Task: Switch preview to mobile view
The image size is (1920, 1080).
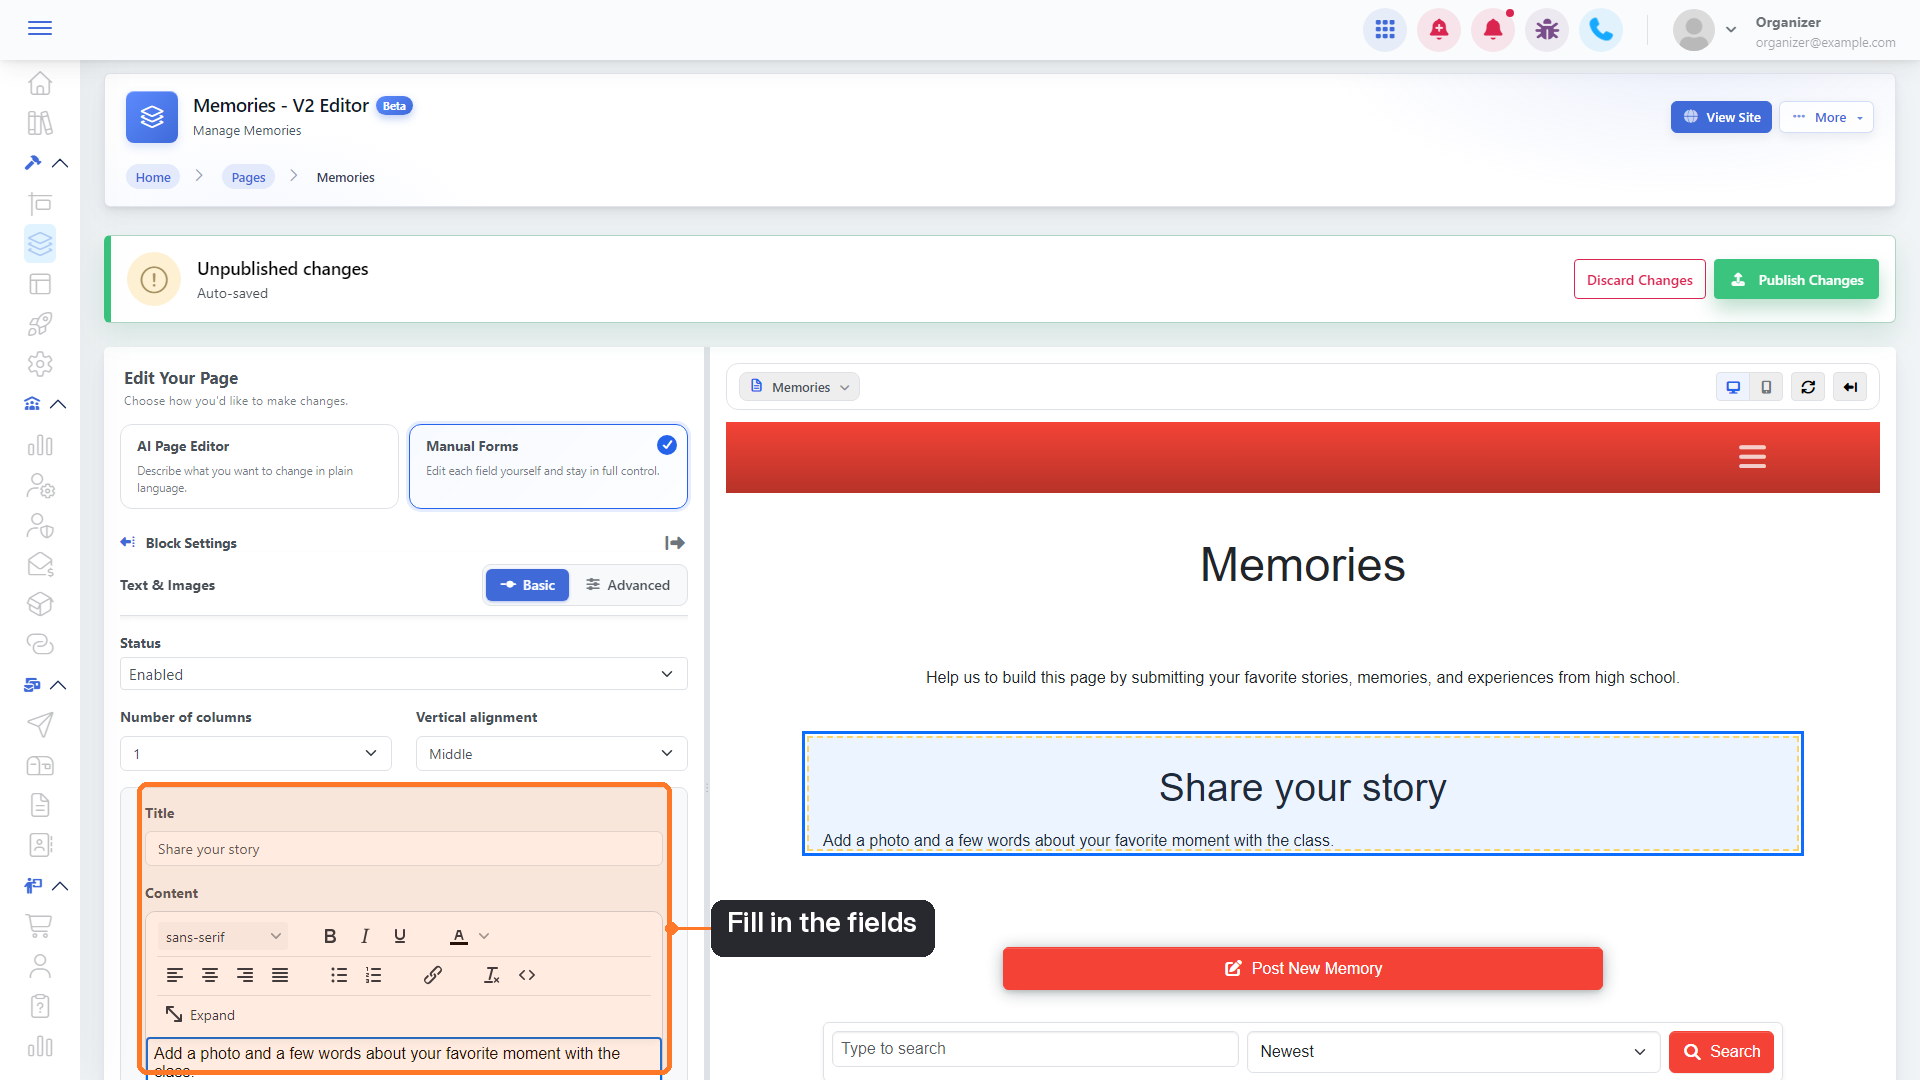Action: tap(1767, 387)
